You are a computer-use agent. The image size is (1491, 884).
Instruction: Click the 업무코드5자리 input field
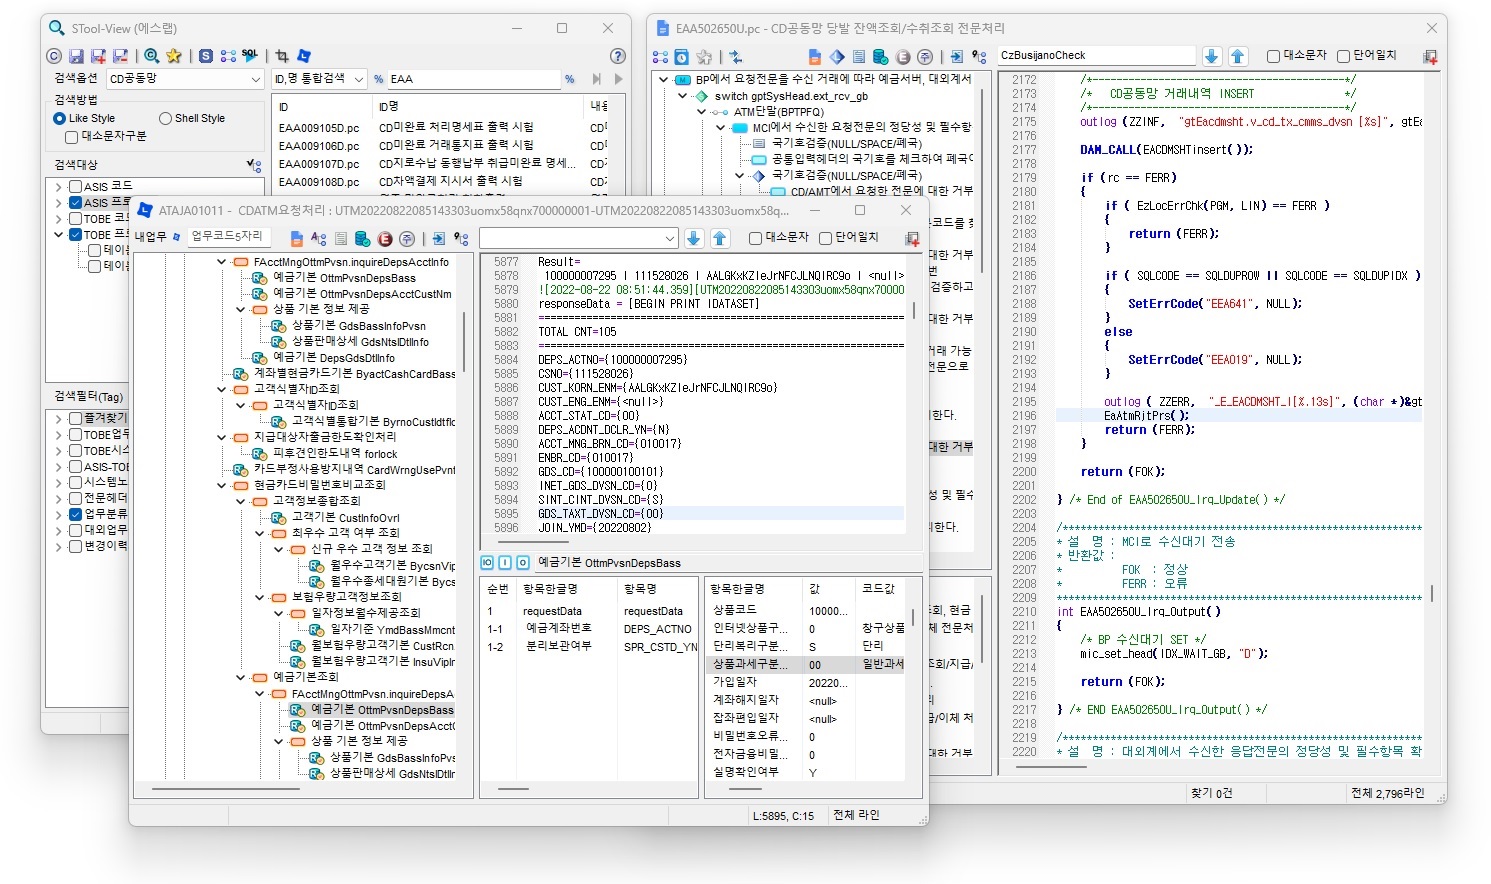(228, 236)
